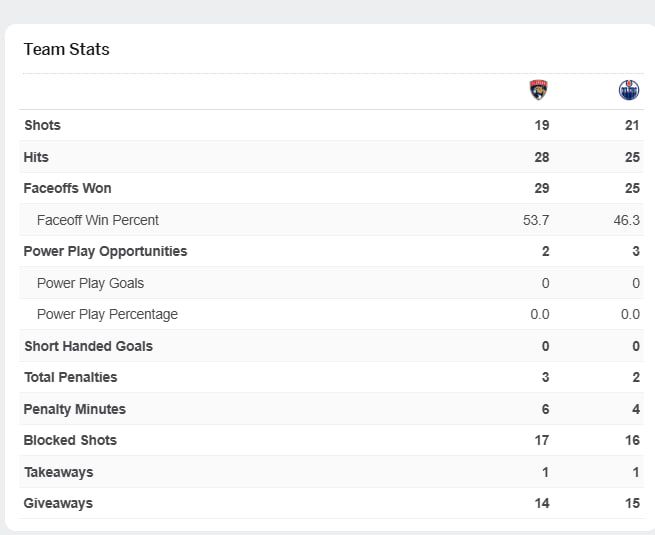The width and height of the screenshot is (655, 535).
Task: Click the Penalty Minutes row label
Action: pyautogui.click(x=74, y=409)
